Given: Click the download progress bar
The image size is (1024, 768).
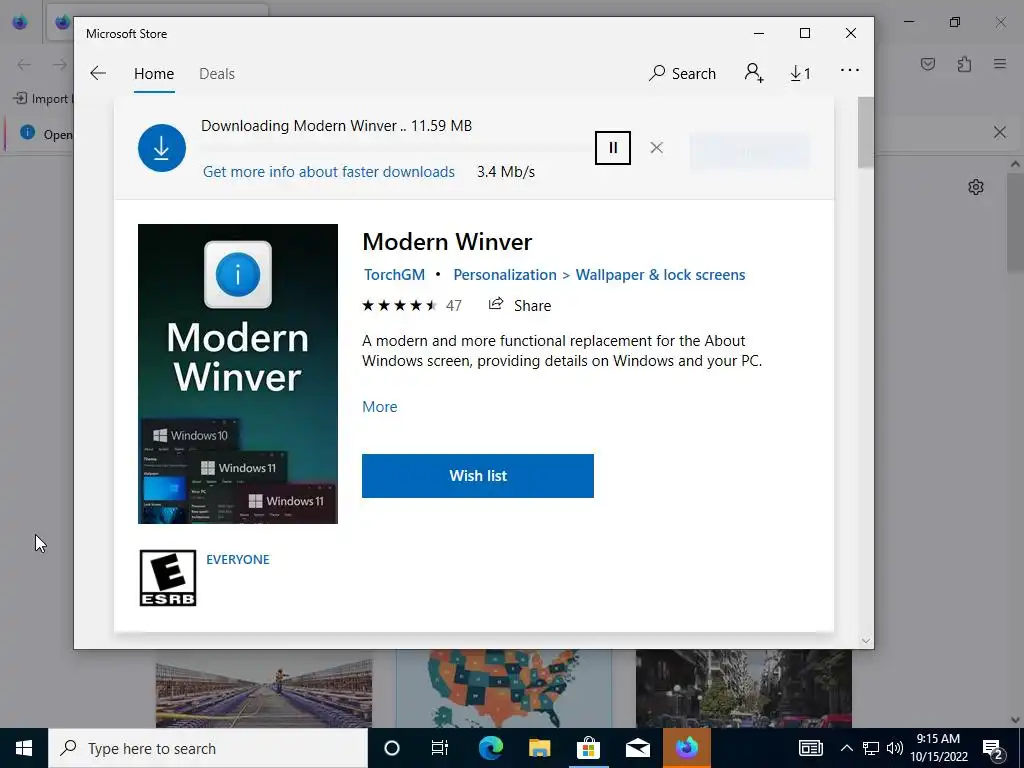Looking at the screenshot, I should pyautogui.click(x=397, y=149).
